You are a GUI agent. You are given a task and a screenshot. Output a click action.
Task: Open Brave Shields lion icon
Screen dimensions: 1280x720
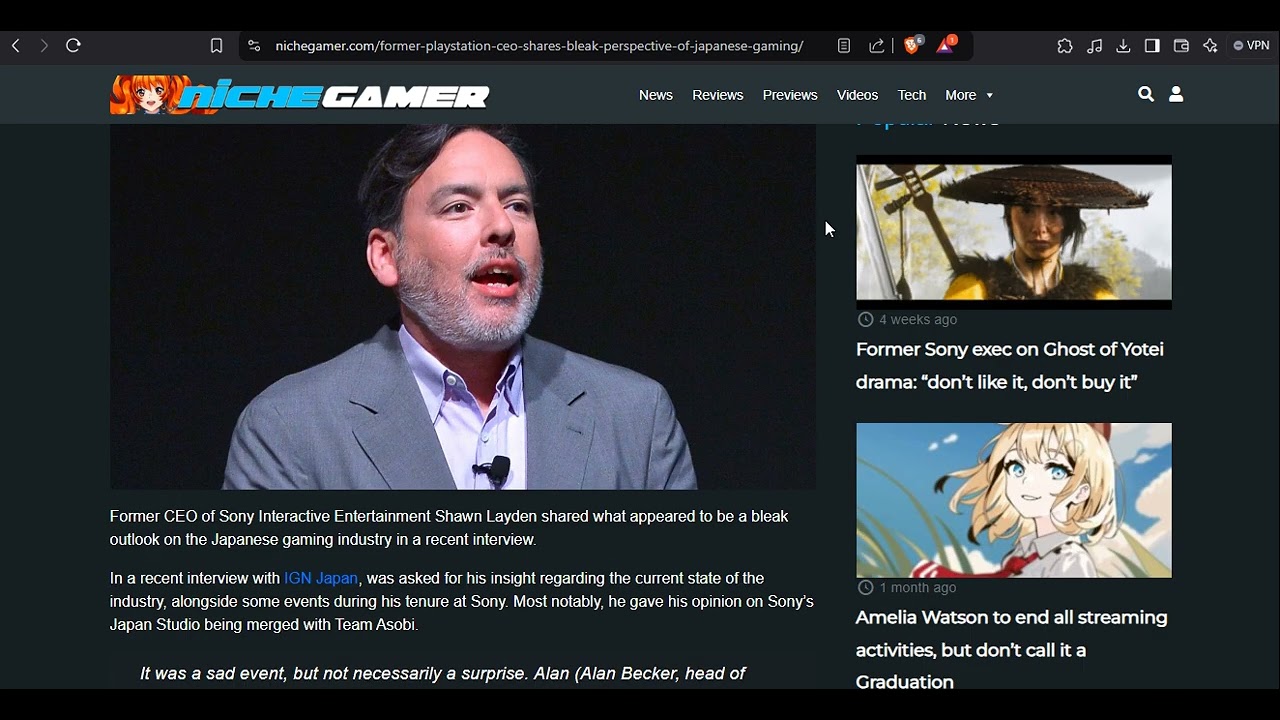912,45
